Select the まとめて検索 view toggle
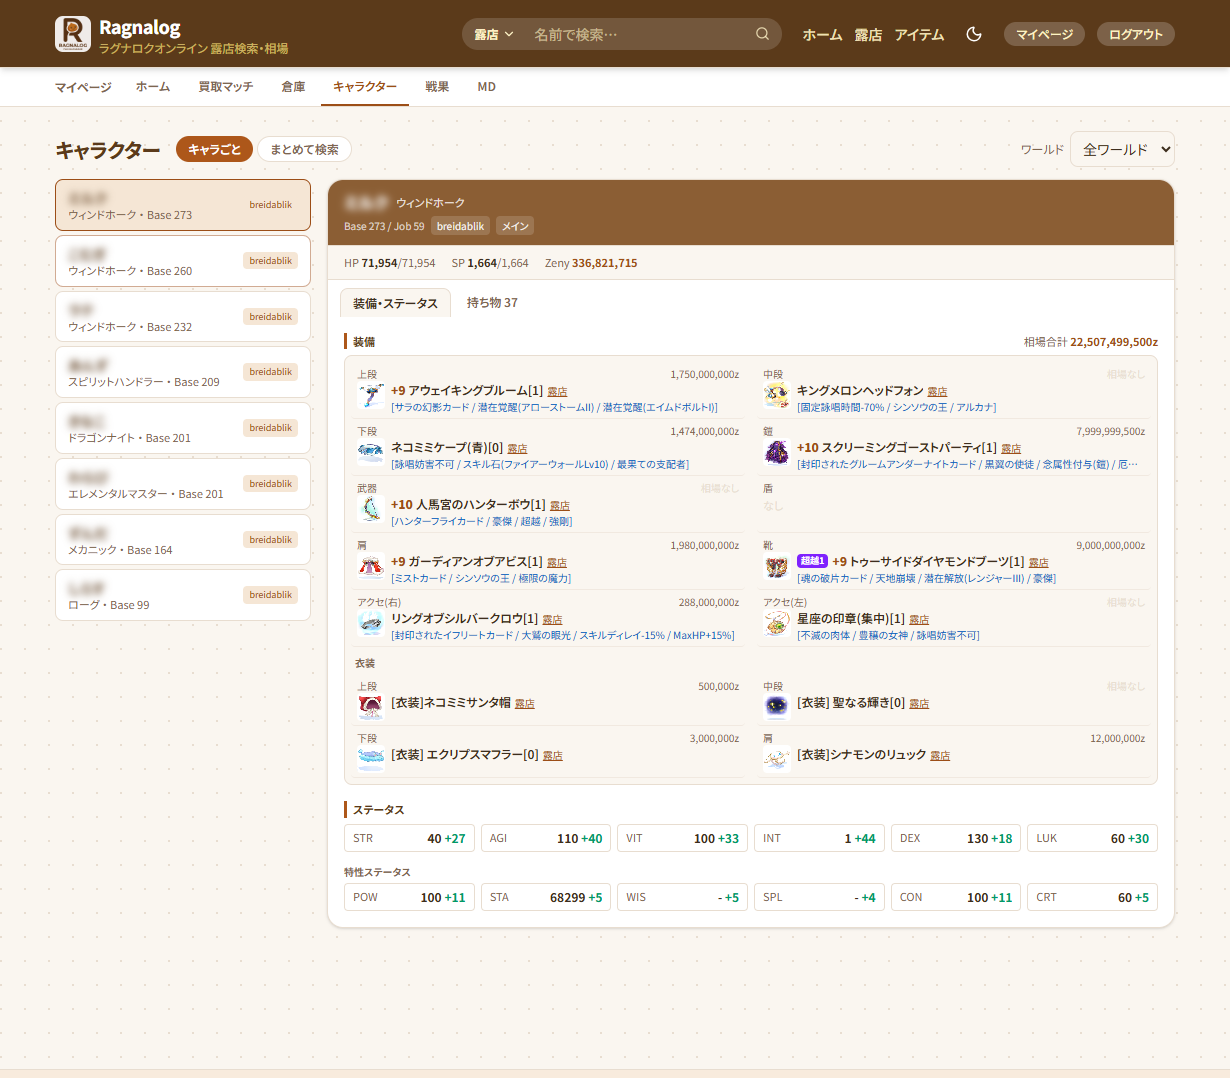Viewport: 1230px width, 1078px height. [x=304, y=149]
